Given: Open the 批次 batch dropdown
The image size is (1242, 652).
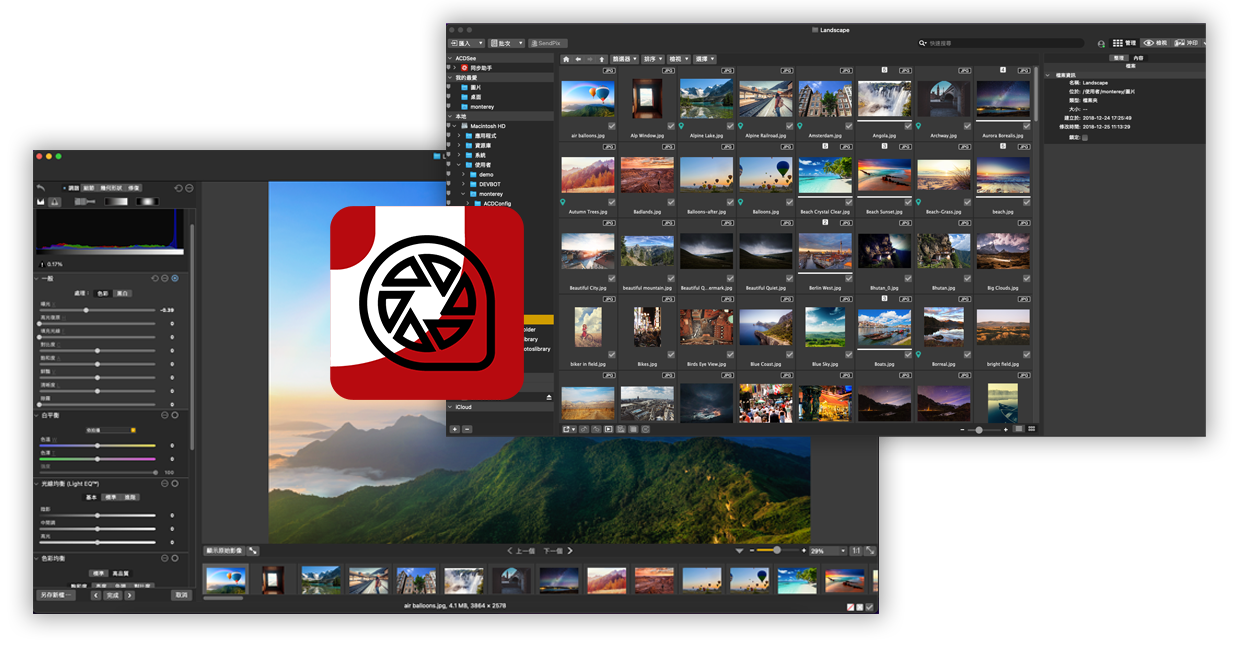Looking at the screenshot, I should 507,43.
